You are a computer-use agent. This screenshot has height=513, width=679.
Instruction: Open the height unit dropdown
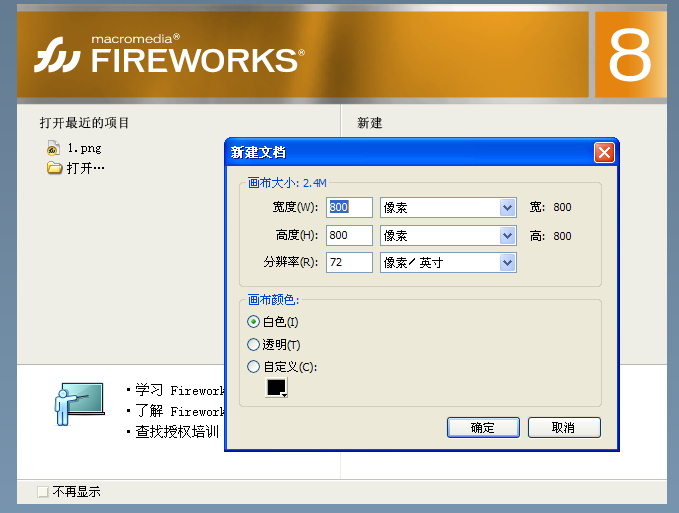coord(507,236)
